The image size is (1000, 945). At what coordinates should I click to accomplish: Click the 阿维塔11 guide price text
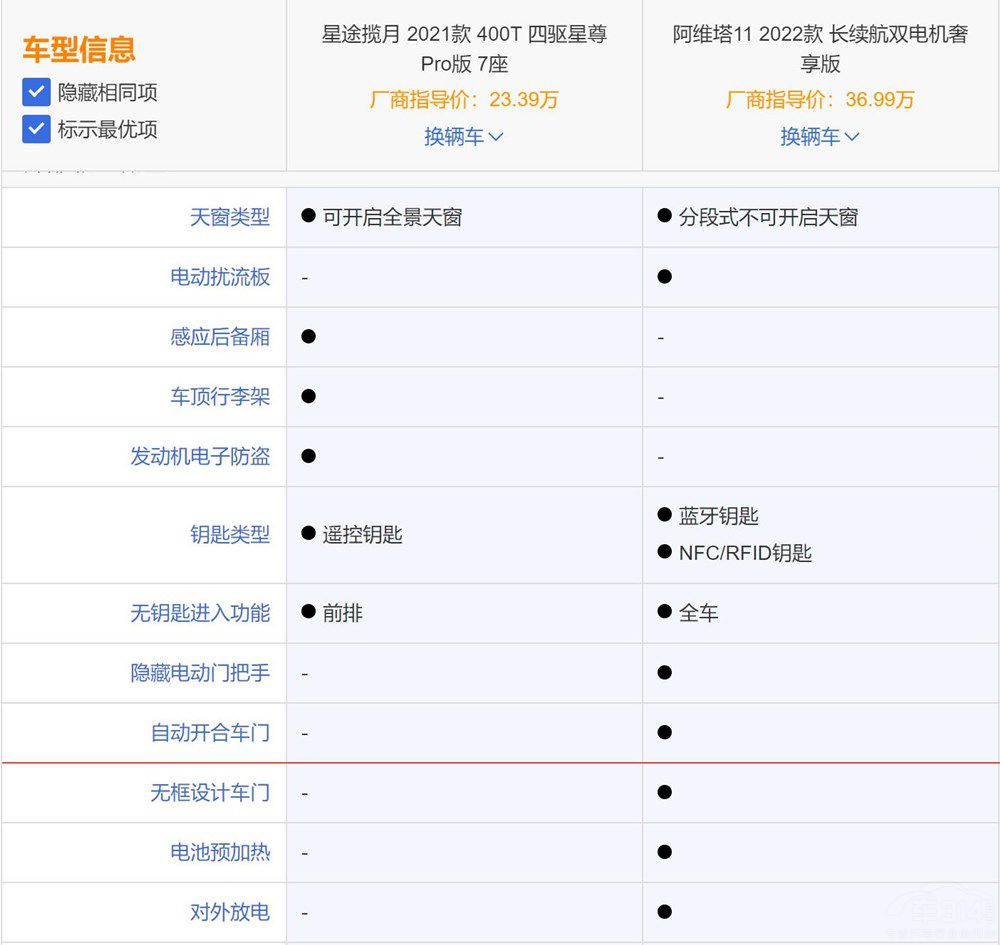click(x=821, y=100)
